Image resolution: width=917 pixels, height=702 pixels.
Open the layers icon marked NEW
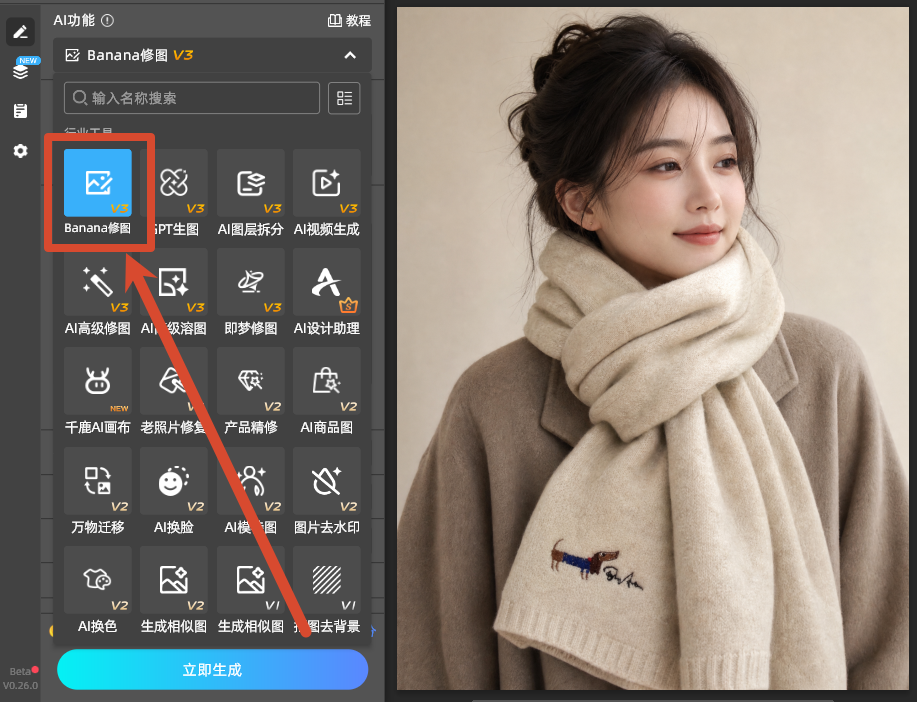(x=21, y=71)
